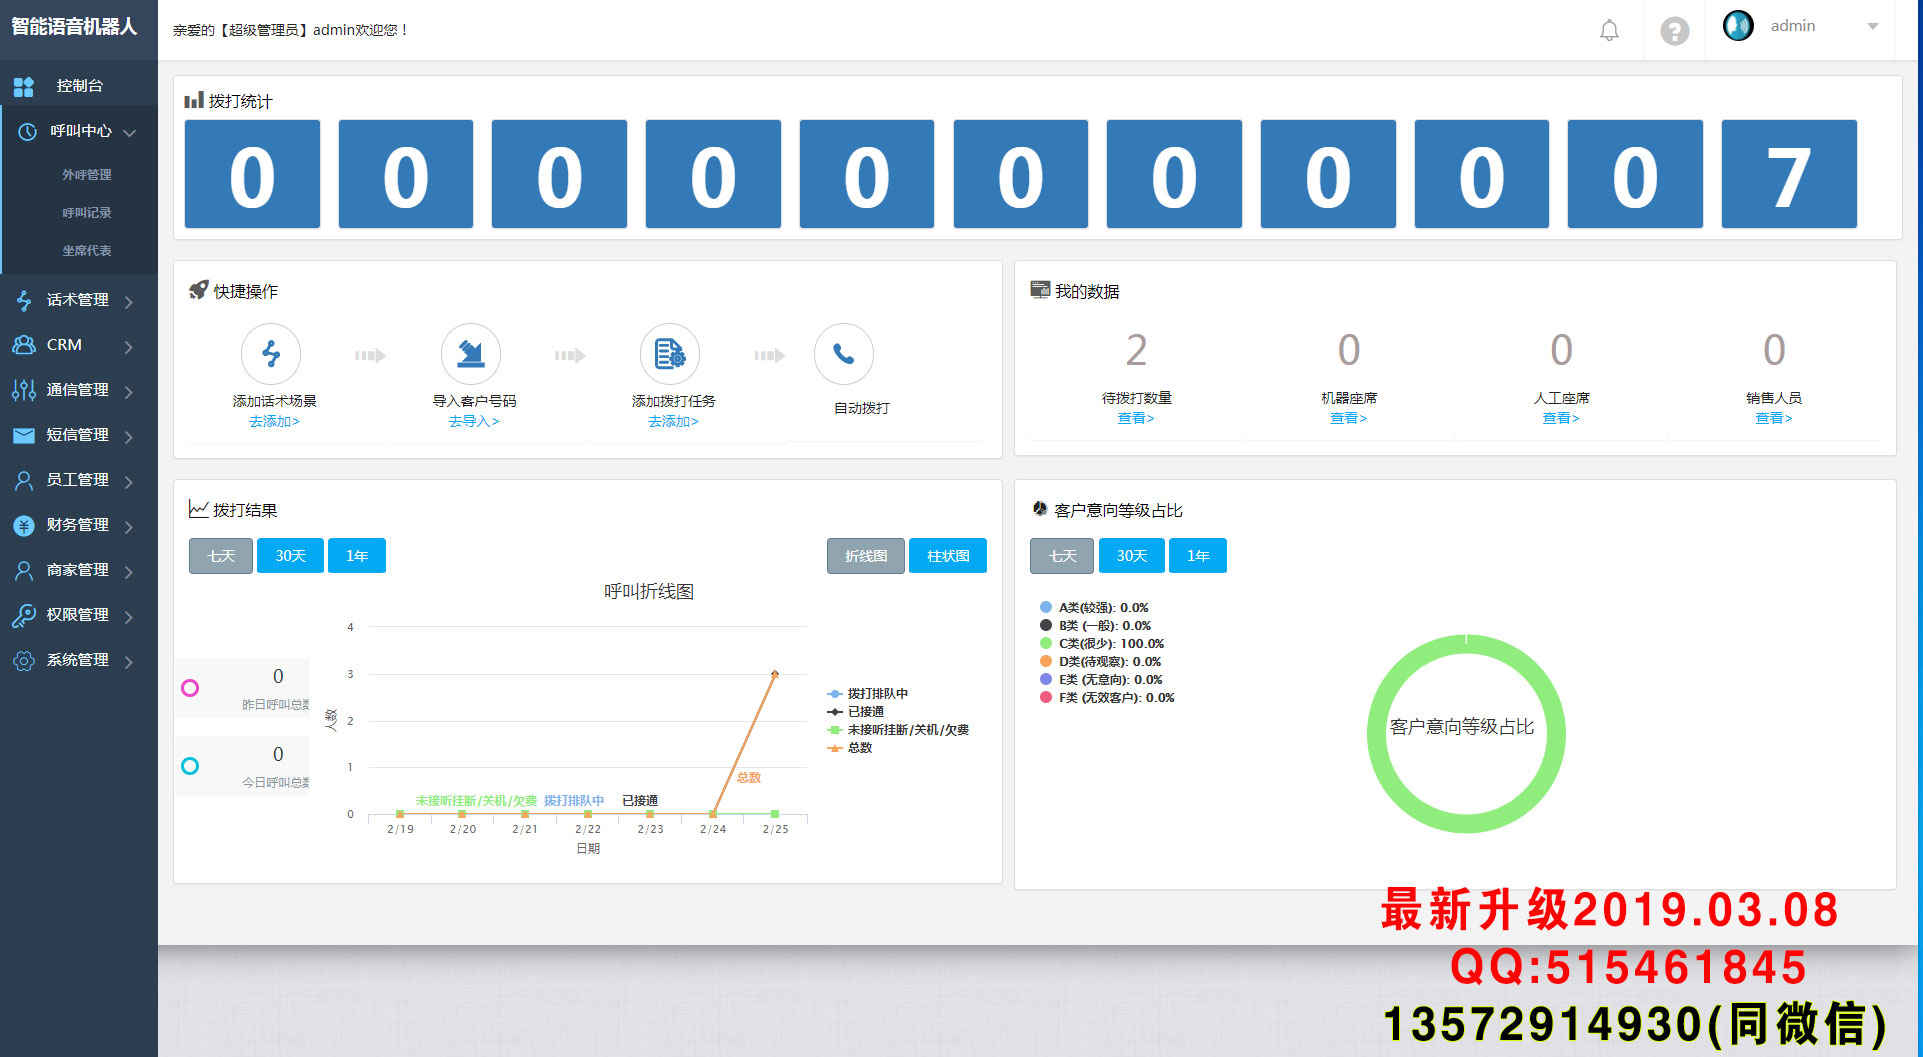
Task: Expand the 话术管理 menu chevron
Action: [x=129, y=301]
